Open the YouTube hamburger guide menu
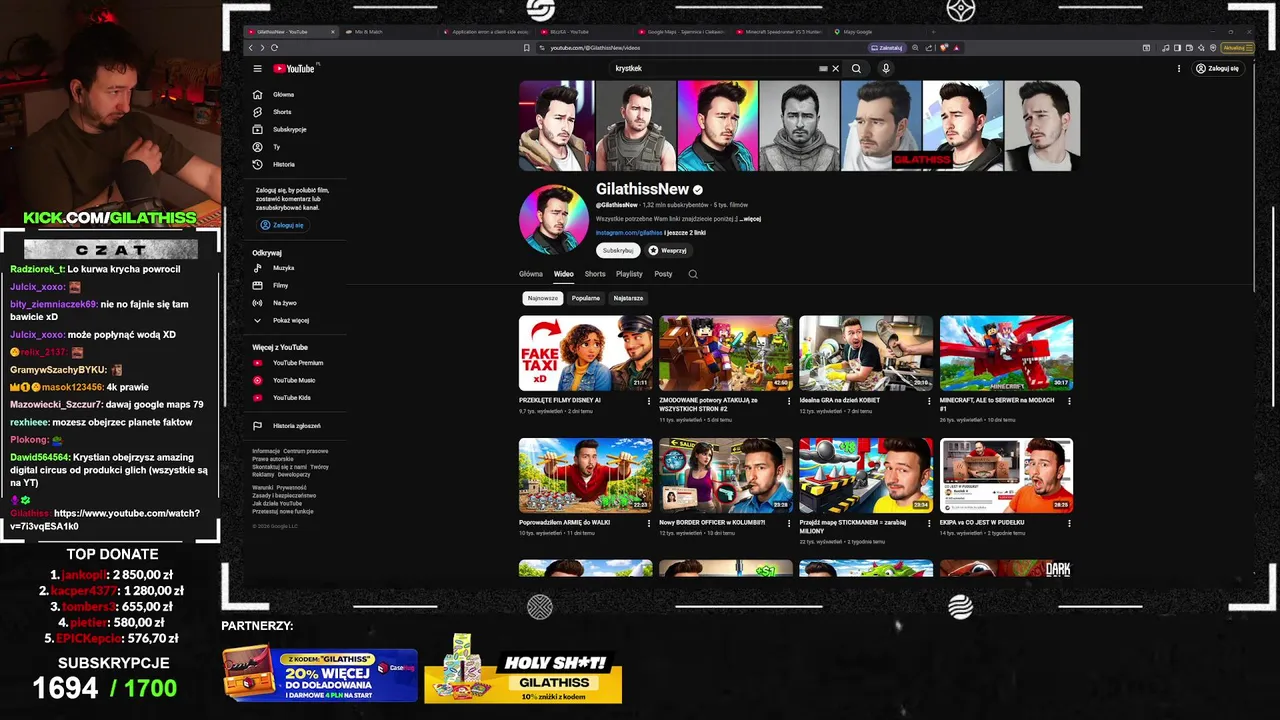The width and height of the screenshot is (1280, 720). [257, 69]
